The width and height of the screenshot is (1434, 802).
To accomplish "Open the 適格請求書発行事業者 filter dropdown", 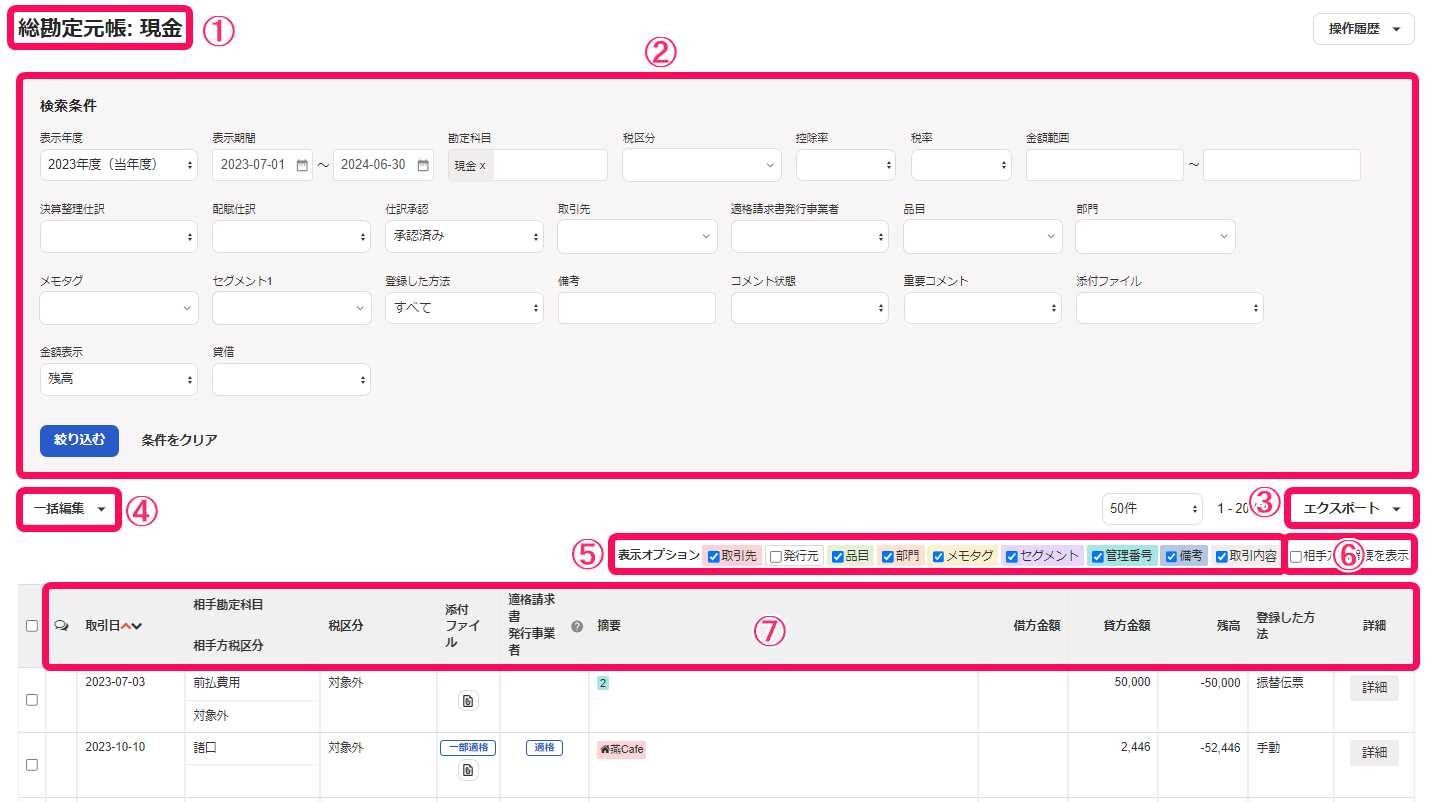I will pyautogui.click(x=810, y=237).
